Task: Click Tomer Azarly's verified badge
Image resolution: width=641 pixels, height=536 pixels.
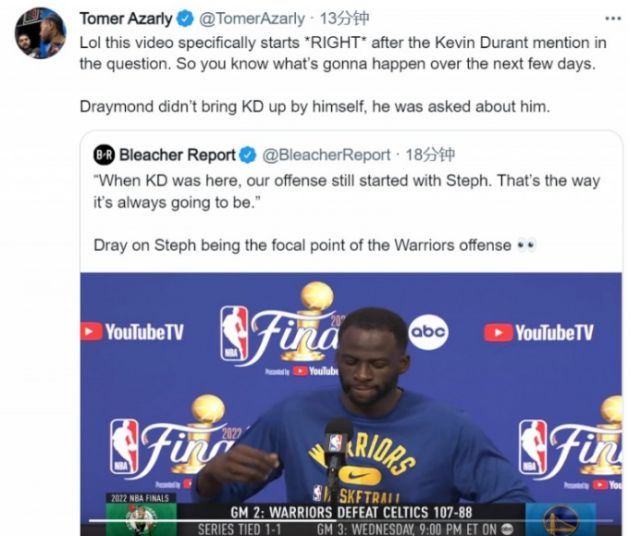Action: (185, 19)
